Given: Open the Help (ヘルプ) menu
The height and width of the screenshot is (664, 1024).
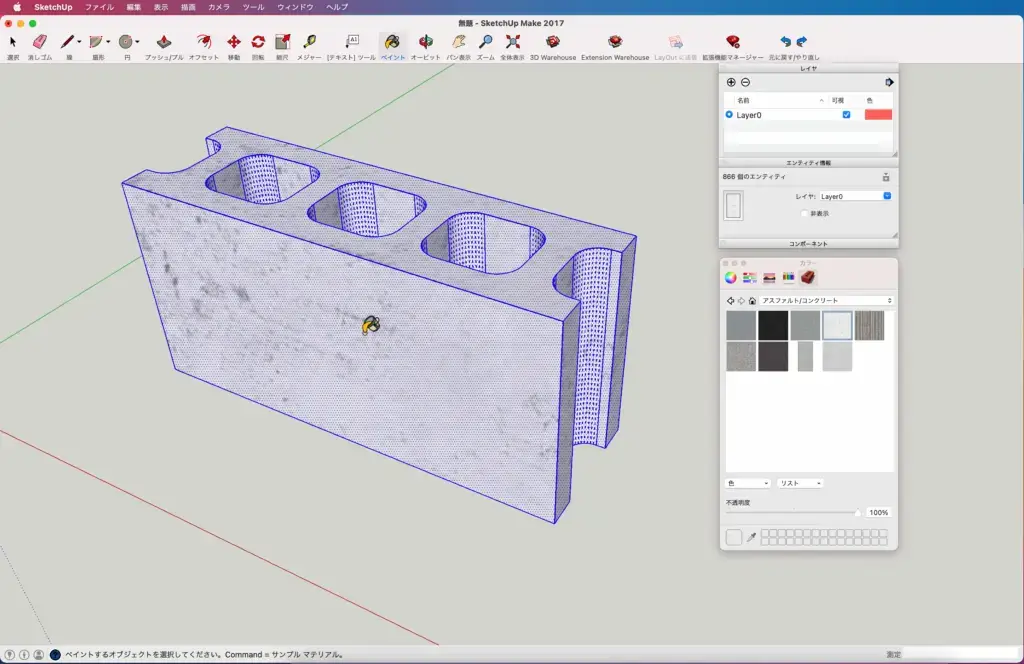Looking at the screenshot, I should 337,7.
